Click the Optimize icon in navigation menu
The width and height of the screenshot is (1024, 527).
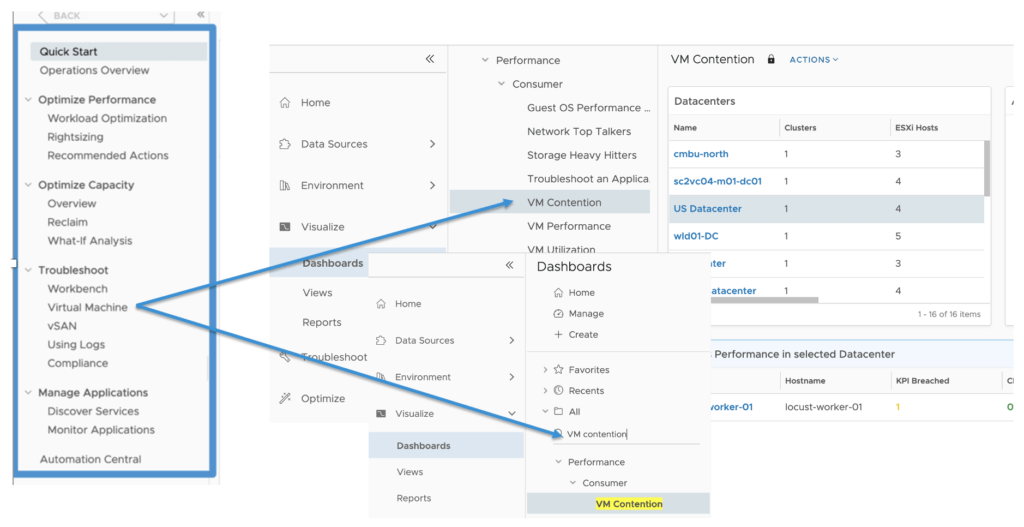tap(285, 398)
